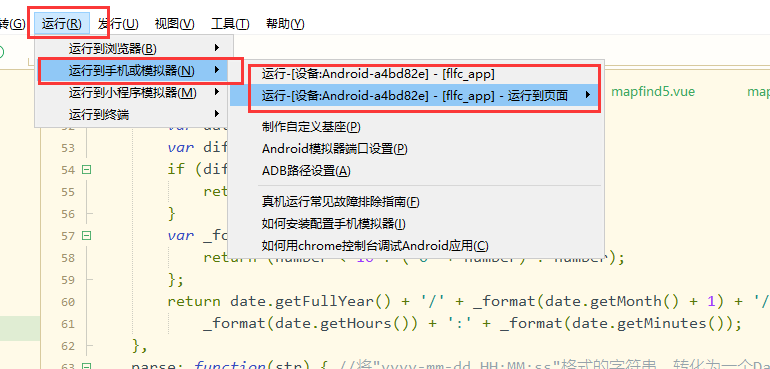Expand submenu arrow of 运行到终端
The image size is (770, 369).
point(217,114)
